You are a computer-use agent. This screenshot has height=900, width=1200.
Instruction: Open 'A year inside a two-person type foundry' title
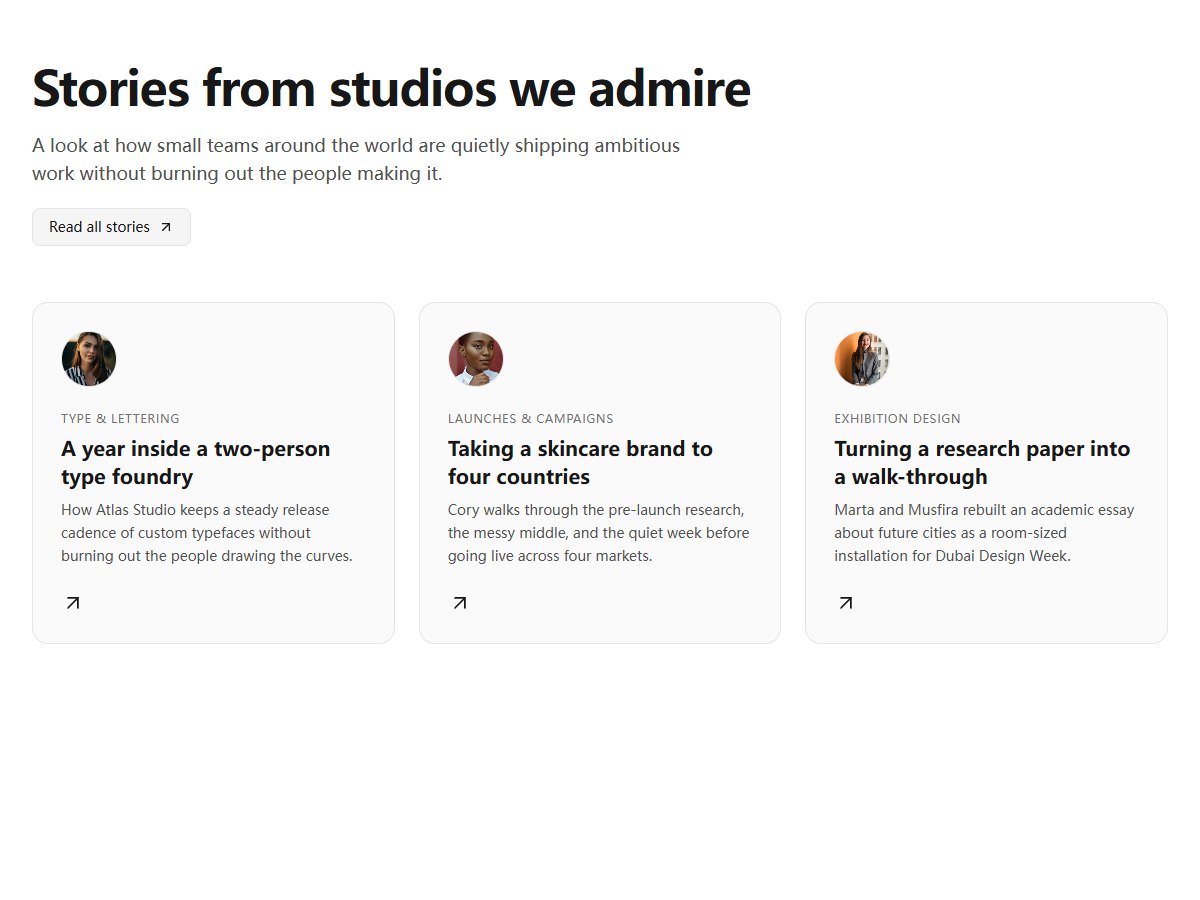[x=196, y=462]
